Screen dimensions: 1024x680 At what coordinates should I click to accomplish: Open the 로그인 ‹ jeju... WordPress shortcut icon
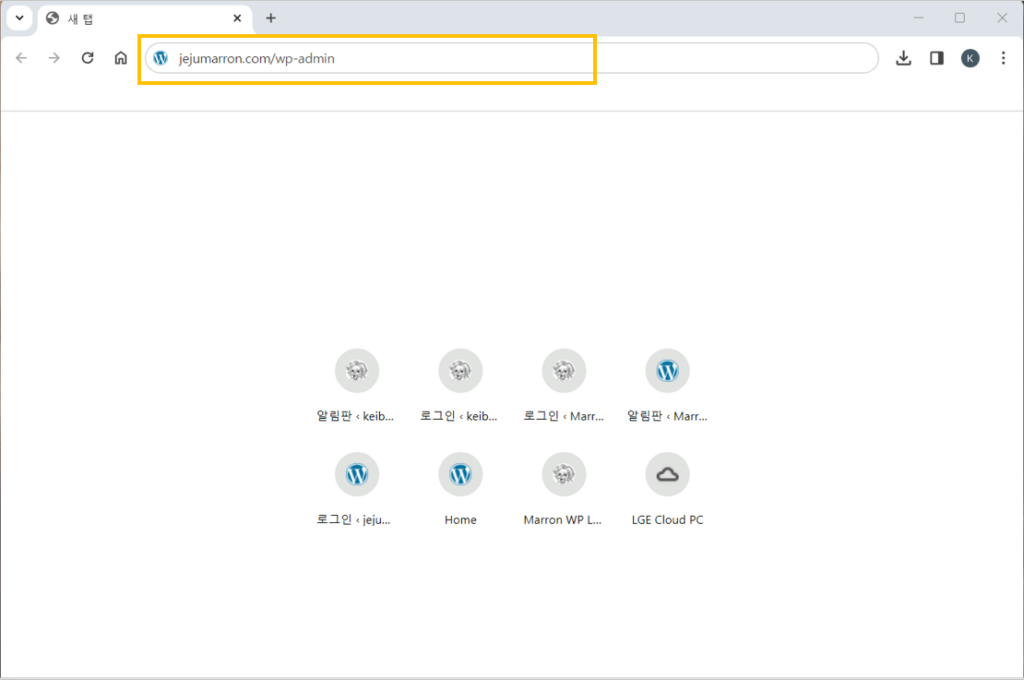(357, 474)
